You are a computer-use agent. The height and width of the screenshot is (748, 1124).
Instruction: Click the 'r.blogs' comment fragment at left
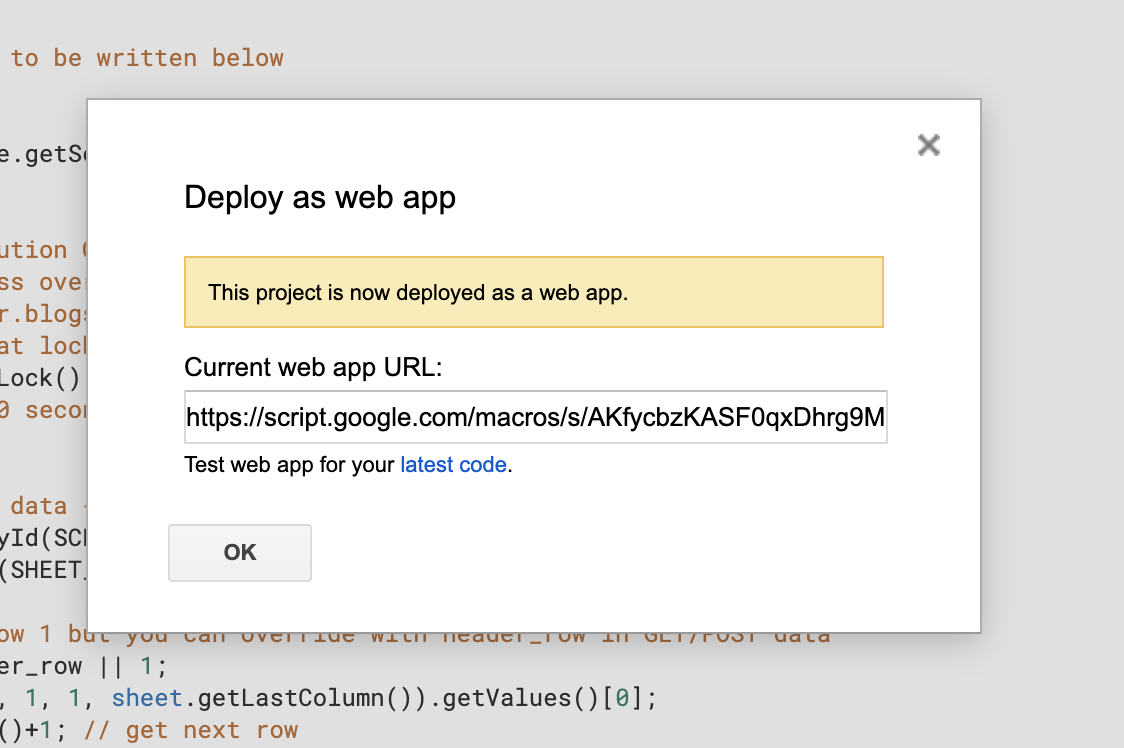tap(44, 314)
